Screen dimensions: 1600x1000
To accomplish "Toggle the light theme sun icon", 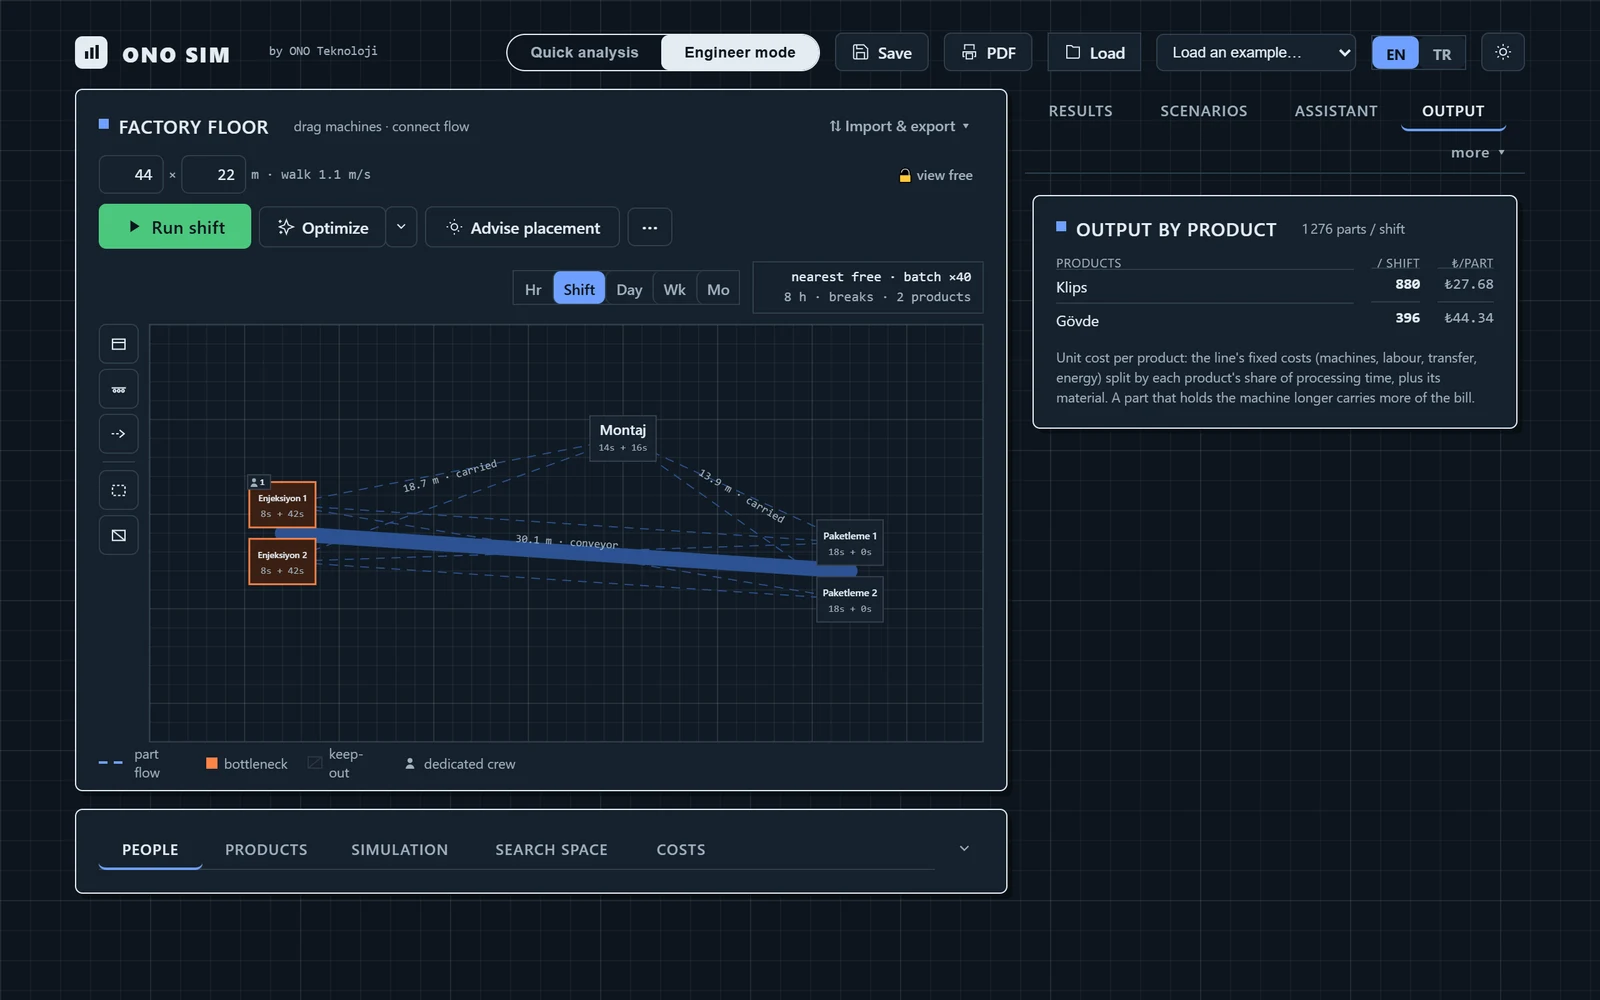I will click(1503, 52).
